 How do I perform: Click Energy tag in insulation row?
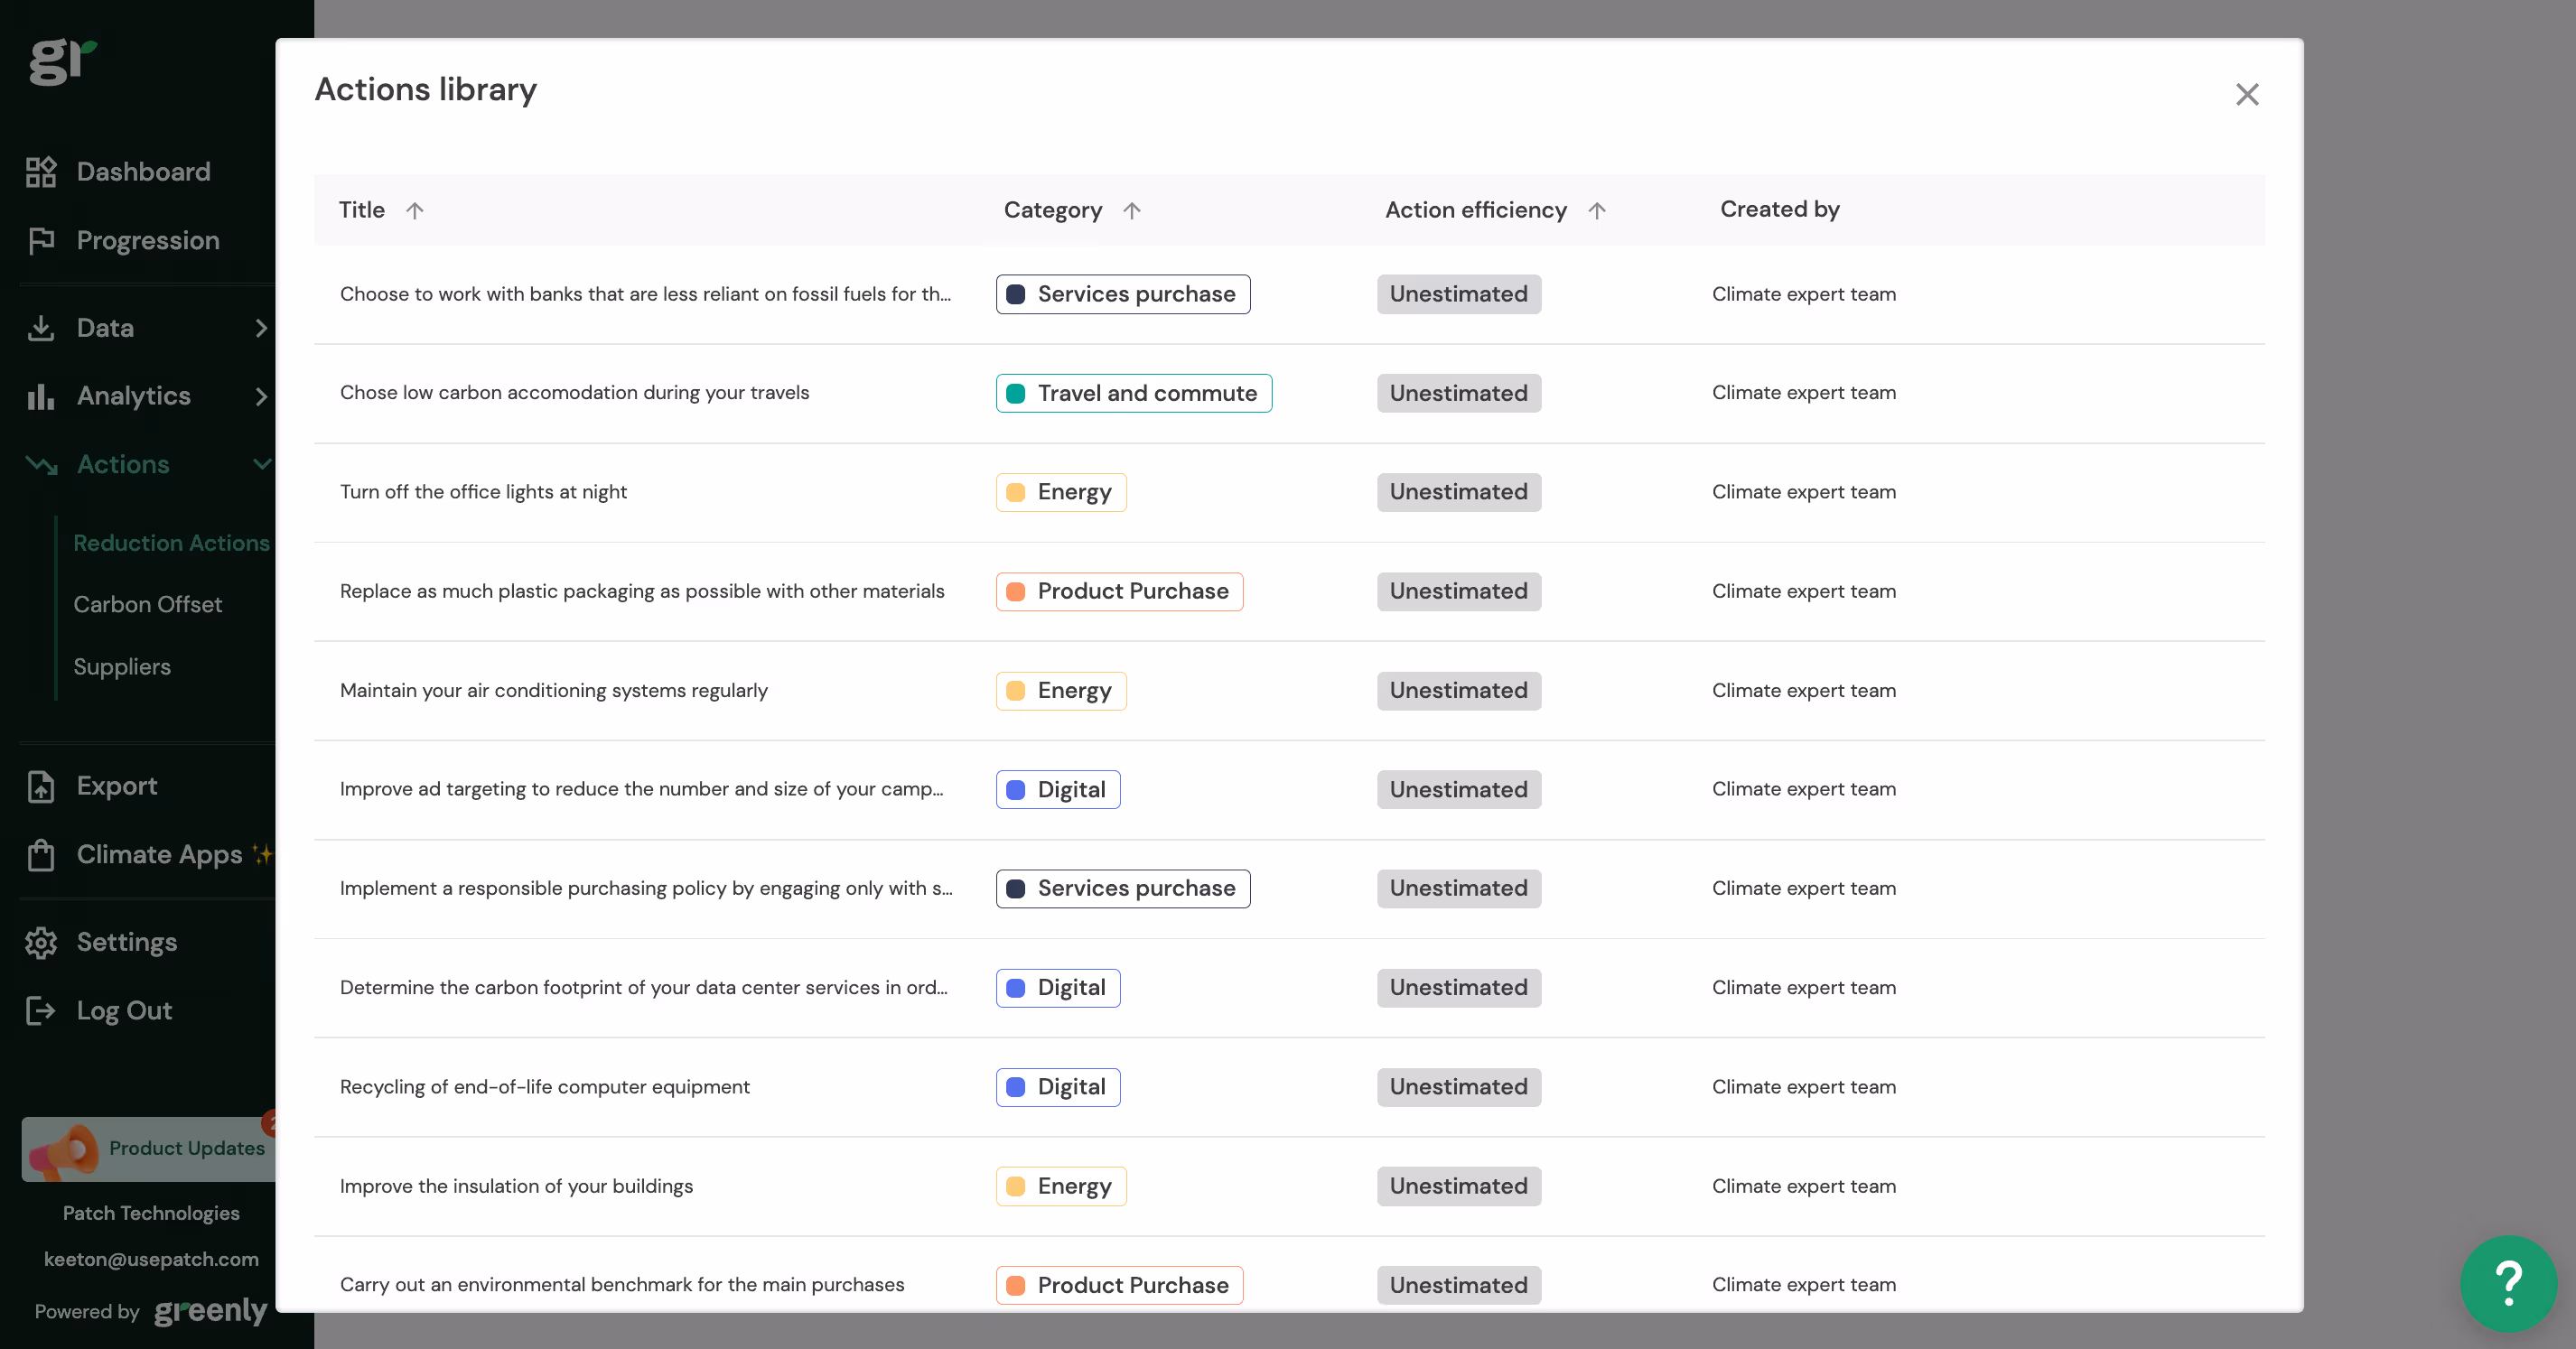[1060, 1186]
